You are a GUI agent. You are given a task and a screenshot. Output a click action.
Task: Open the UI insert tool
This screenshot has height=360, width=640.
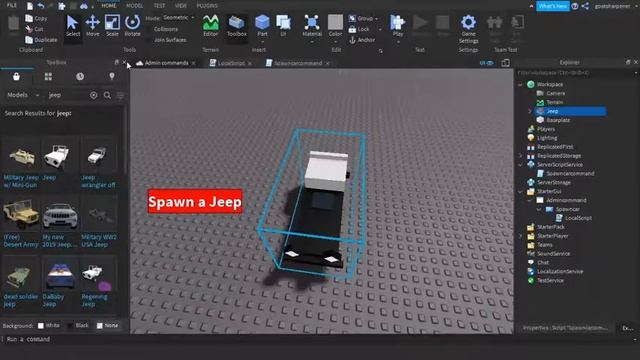[283, 26]
